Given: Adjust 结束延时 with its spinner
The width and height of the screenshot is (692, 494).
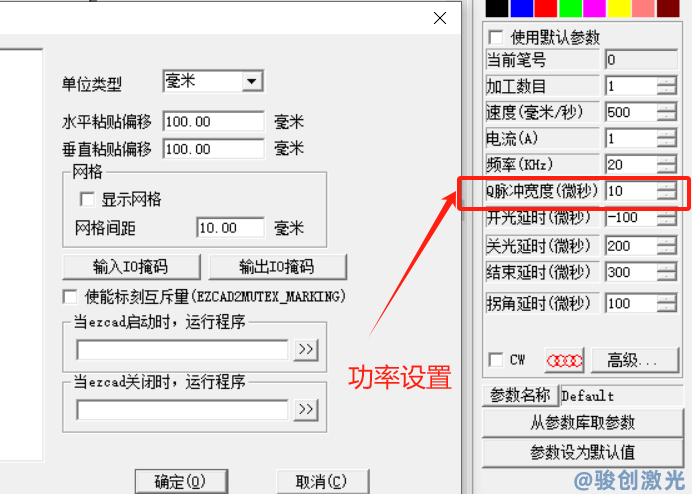Looking at the screenshot, I should click(x=667, y=272).
